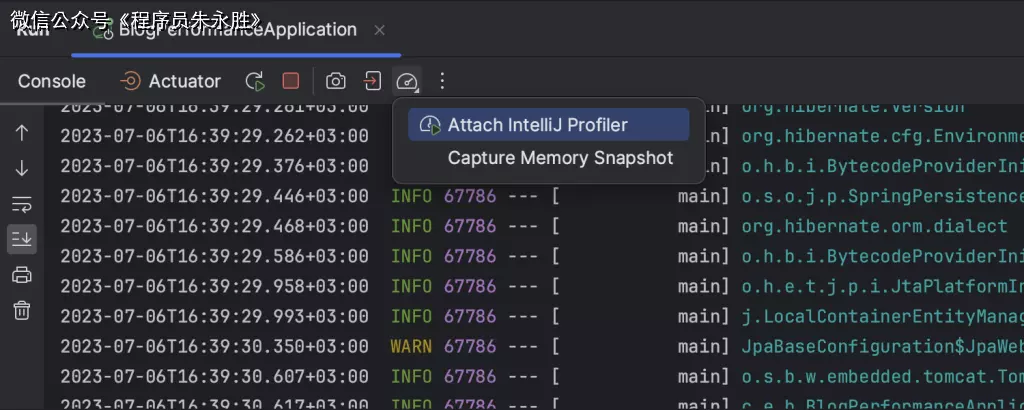
Task: Select Attach IntelliJ Profiler
Action: tap(537, 125)
